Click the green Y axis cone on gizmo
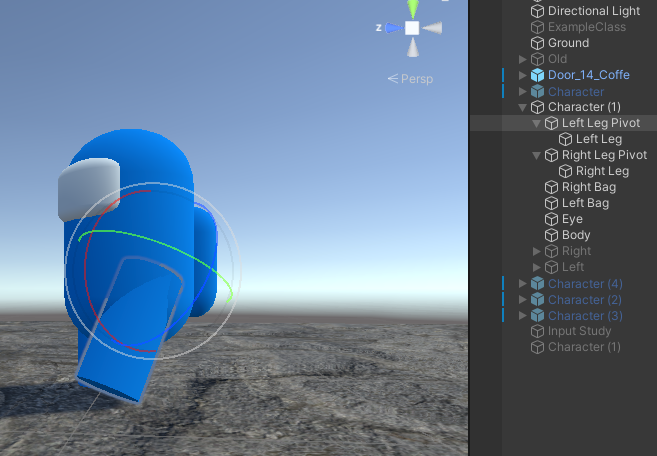The image size is (657, 456). coord(413,8)
